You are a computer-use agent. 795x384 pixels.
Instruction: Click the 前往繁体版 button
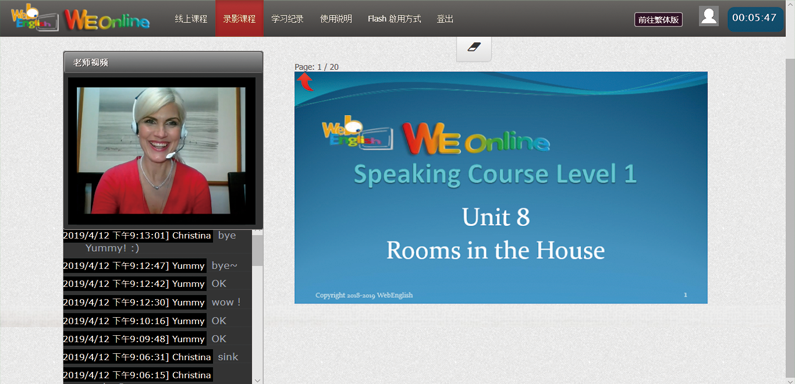point(658,19)
